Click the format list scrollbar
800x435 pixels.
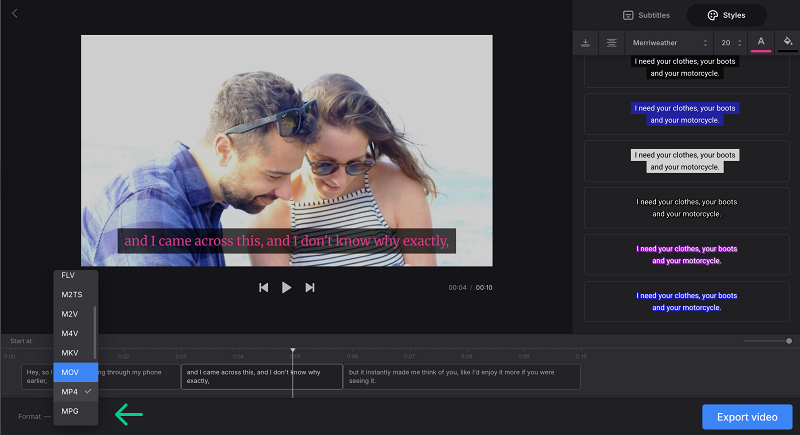[x=95, y=332]
